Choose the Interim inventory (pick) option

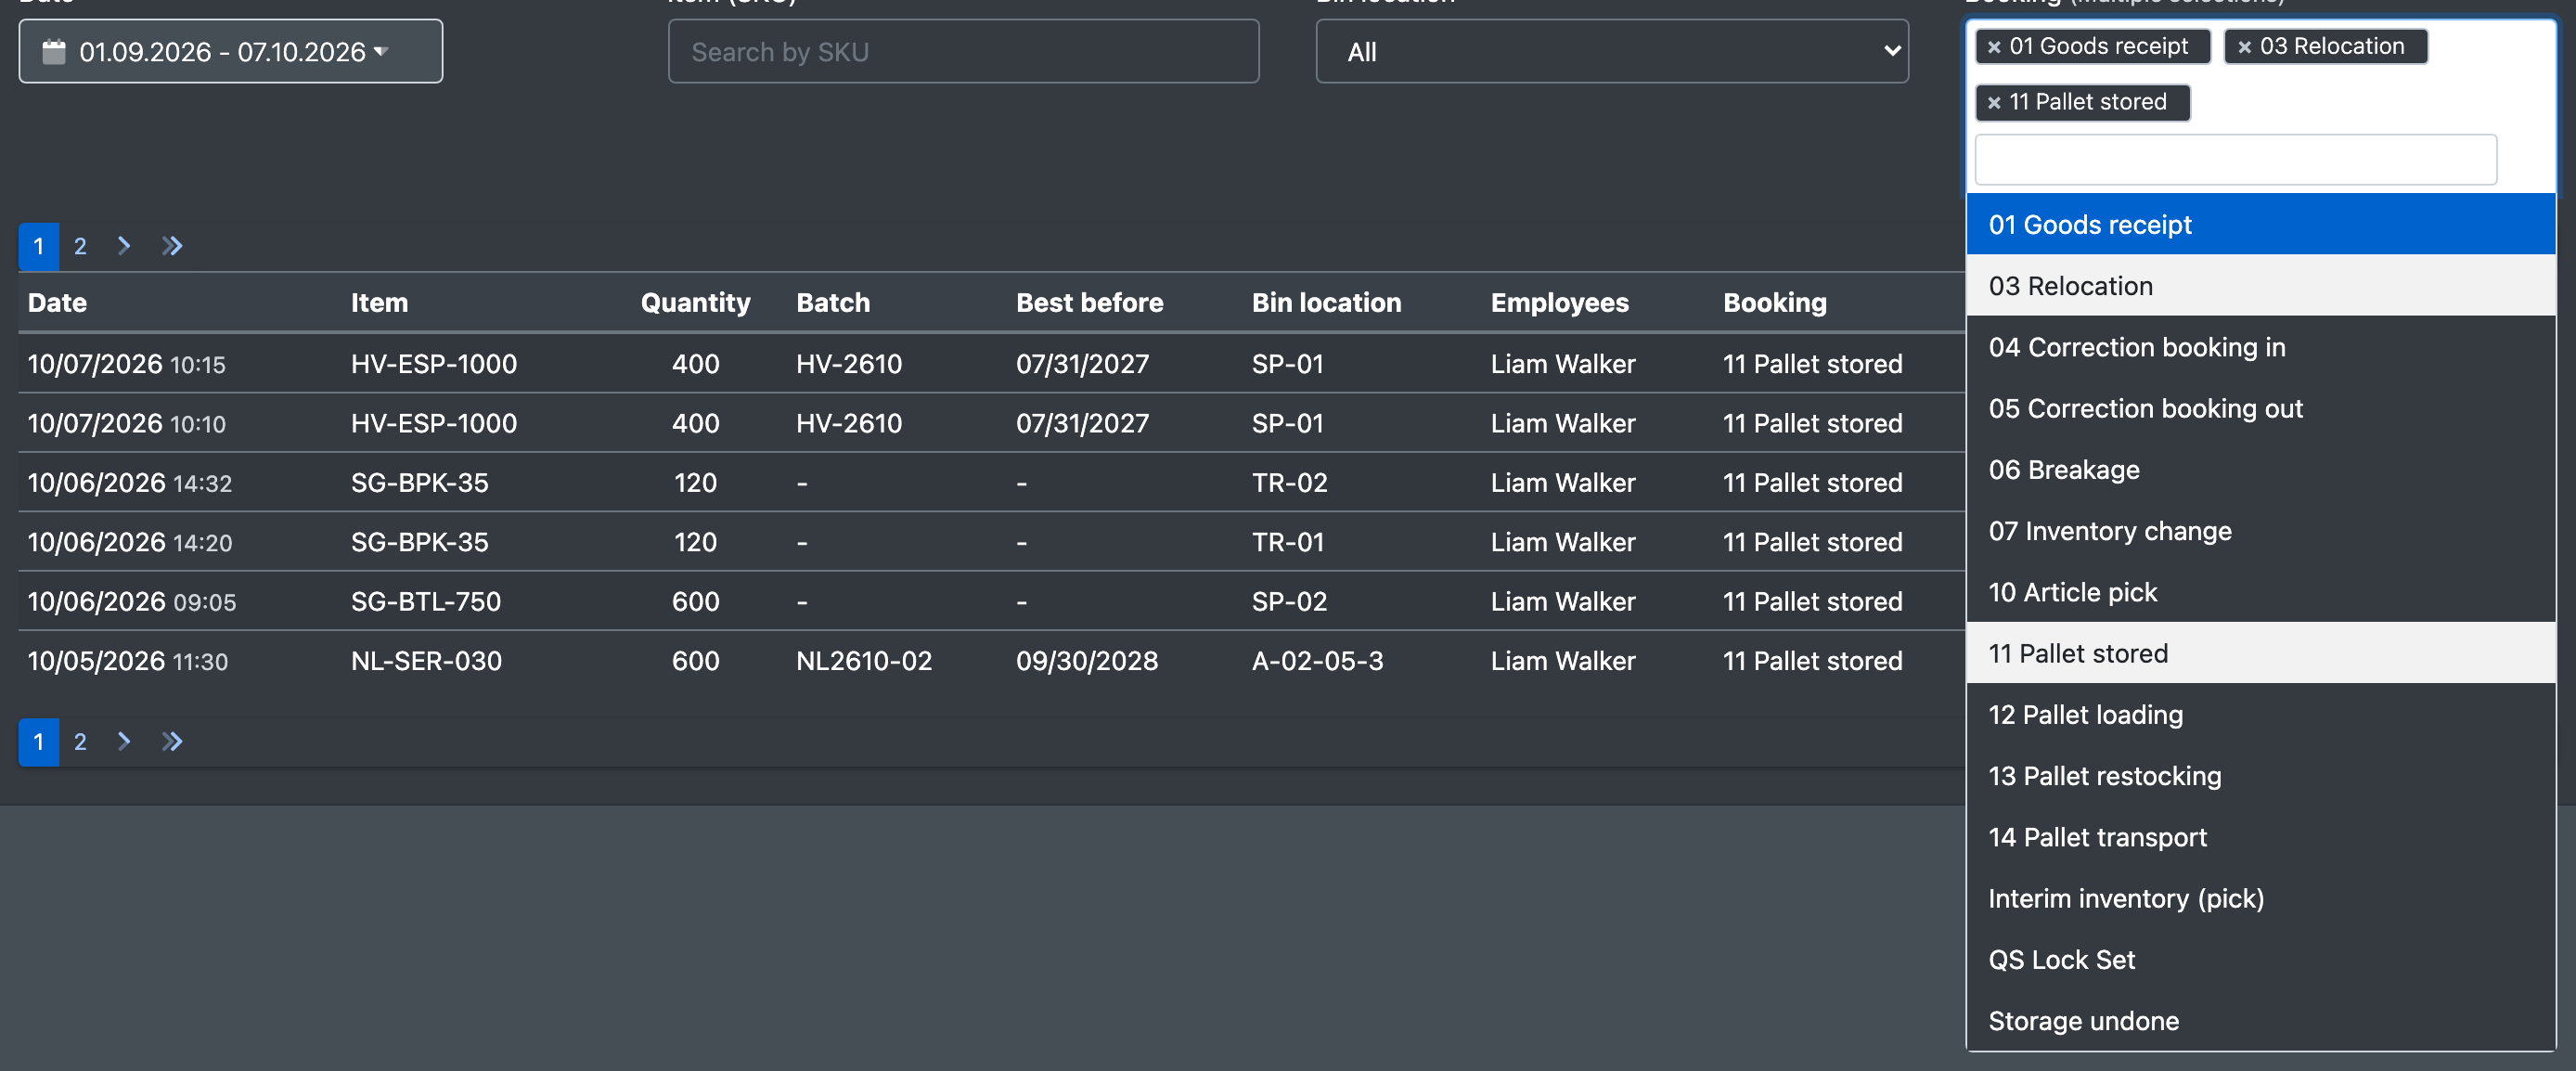[x=2260, y=898]
